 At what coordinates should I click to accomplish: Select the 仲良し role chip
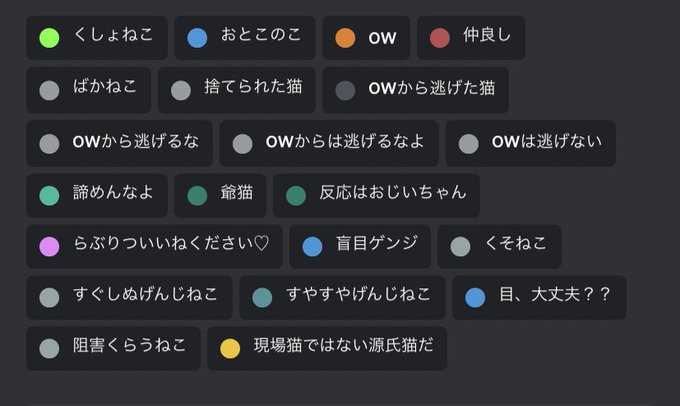[471, 38]
